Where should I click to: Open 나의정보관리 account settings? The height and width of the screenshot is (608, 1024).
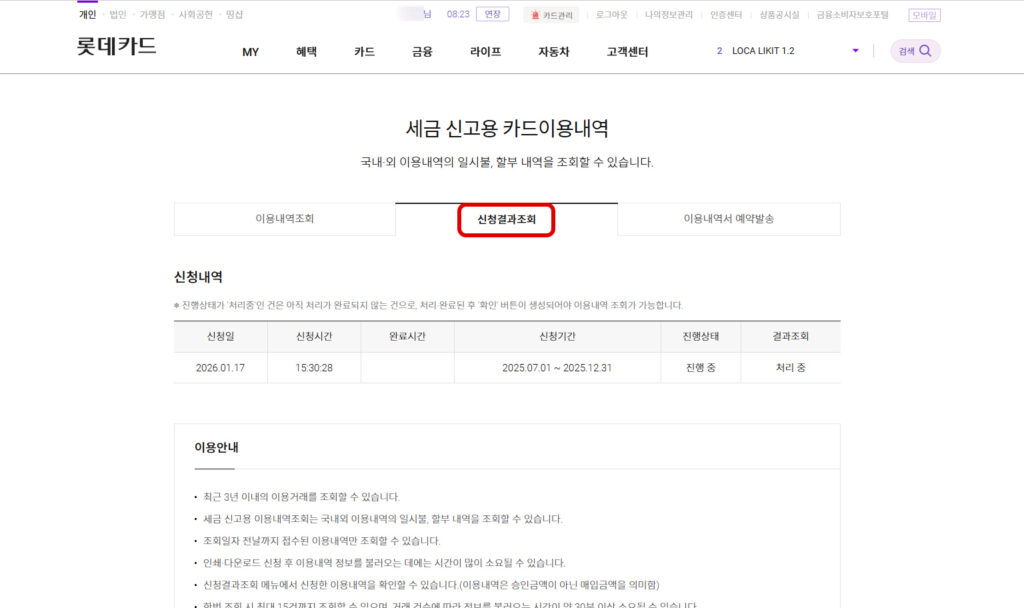coord(668,13)
